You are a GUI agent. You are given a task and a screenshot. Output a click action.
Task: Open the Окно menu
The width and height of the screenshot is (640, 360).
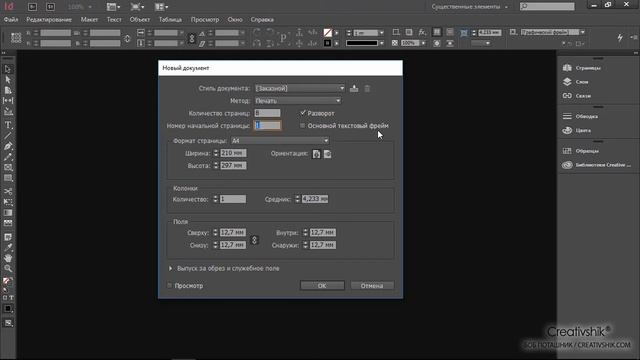point(235,20)
